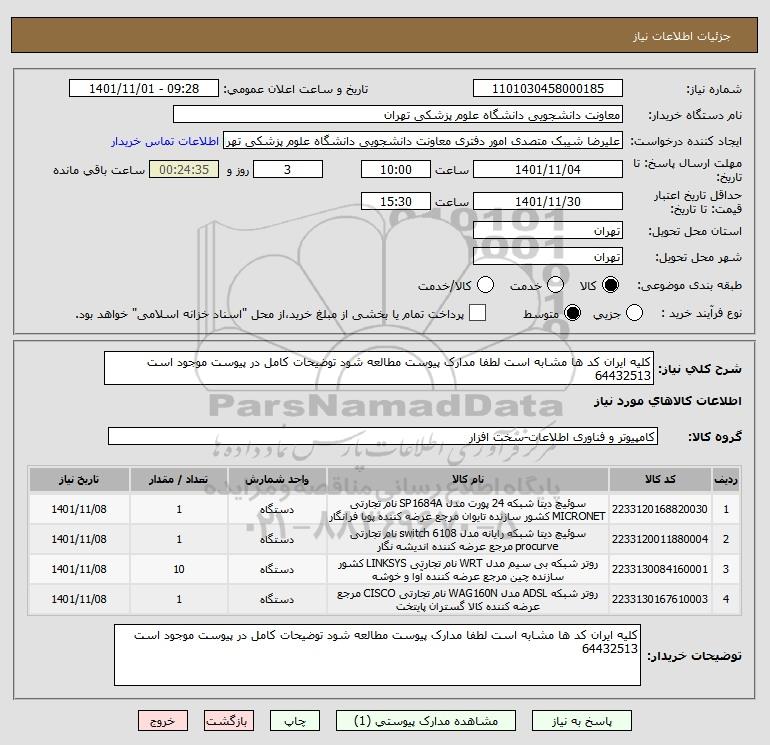770x745 pixels.
Task: Click the تعداد / مقدار column header
Action: [179, 479]
